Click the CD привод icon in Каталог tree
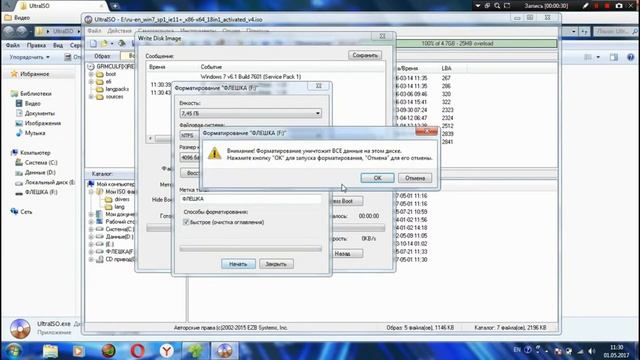This screenshot has width=640, height=360. click(99, 260)
